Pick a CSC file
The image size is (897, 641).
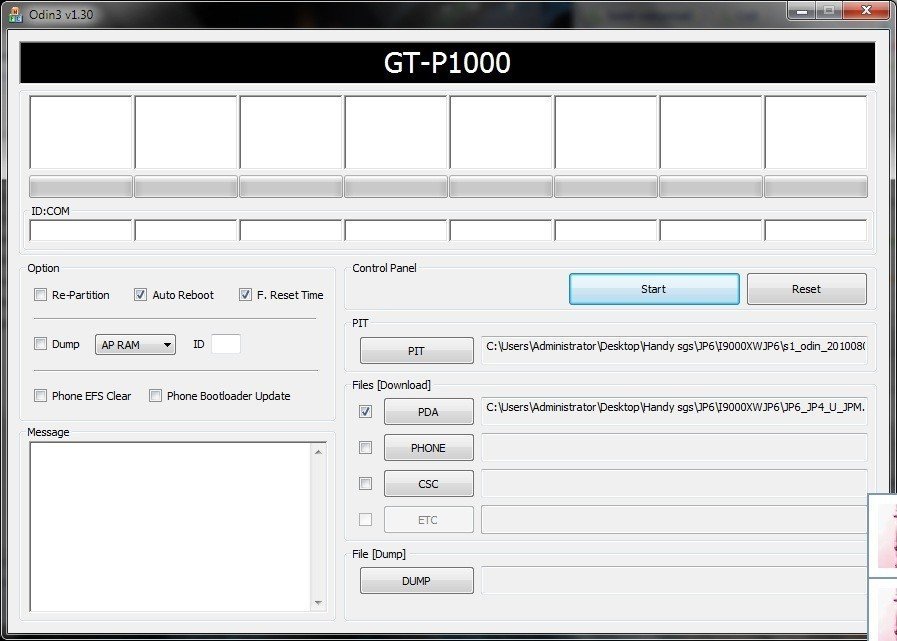(428, 484)
